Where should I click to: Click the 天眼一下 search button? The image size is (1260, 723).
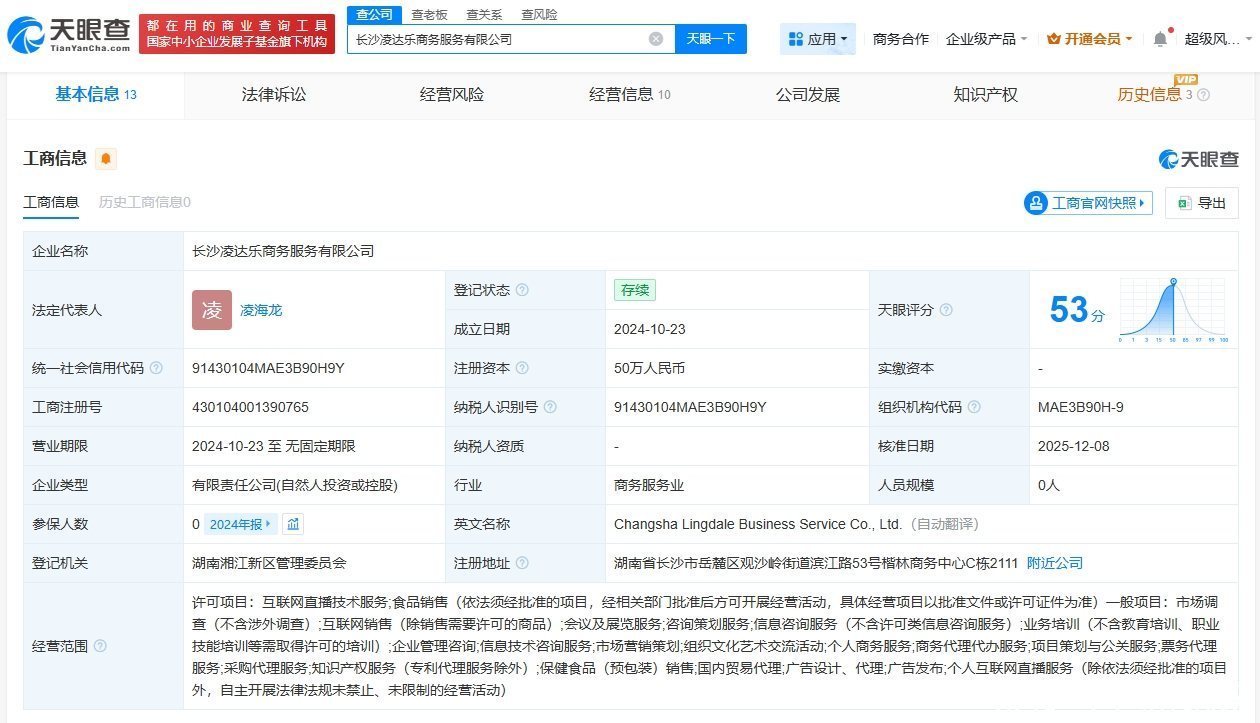711,38
